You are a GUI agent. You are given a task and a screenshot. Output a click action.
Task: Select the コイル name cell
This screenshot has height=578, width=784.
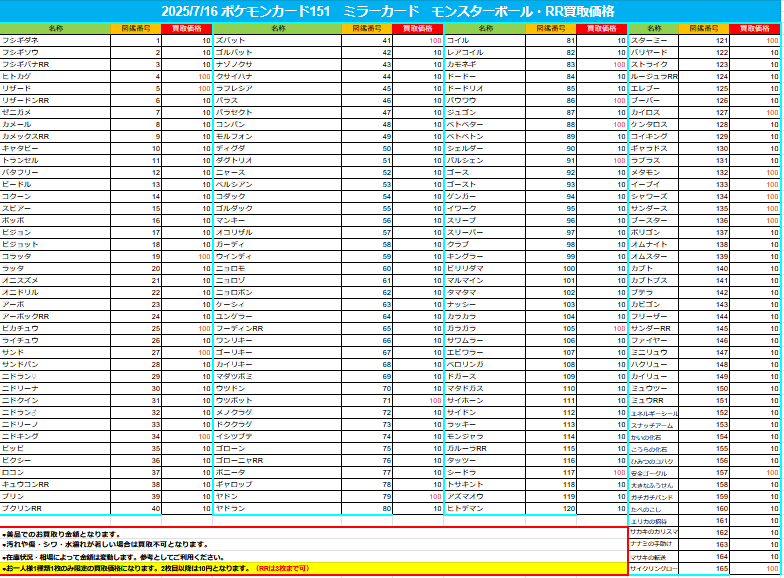(x=485, y=40)
